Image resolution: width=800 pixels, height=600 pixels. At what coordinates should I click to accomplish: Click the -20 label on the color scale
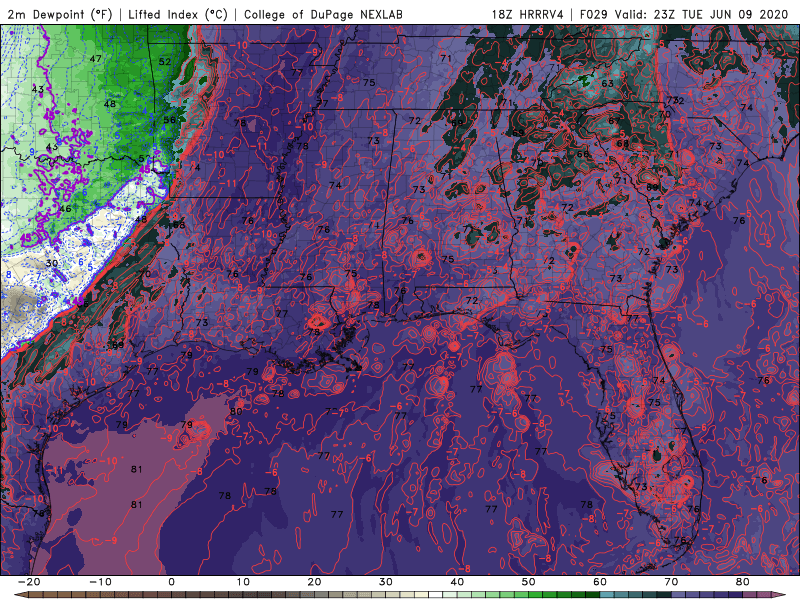click(29, 582)
